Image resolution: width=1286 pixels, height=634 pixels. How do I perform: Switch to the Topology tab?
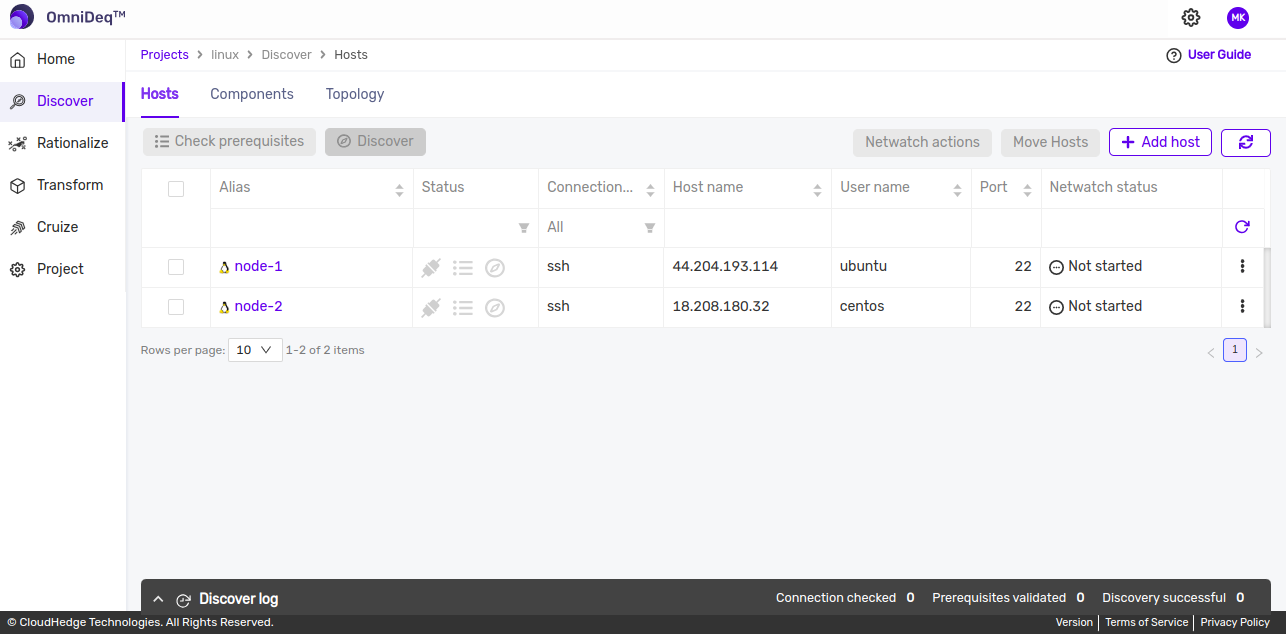355,94
